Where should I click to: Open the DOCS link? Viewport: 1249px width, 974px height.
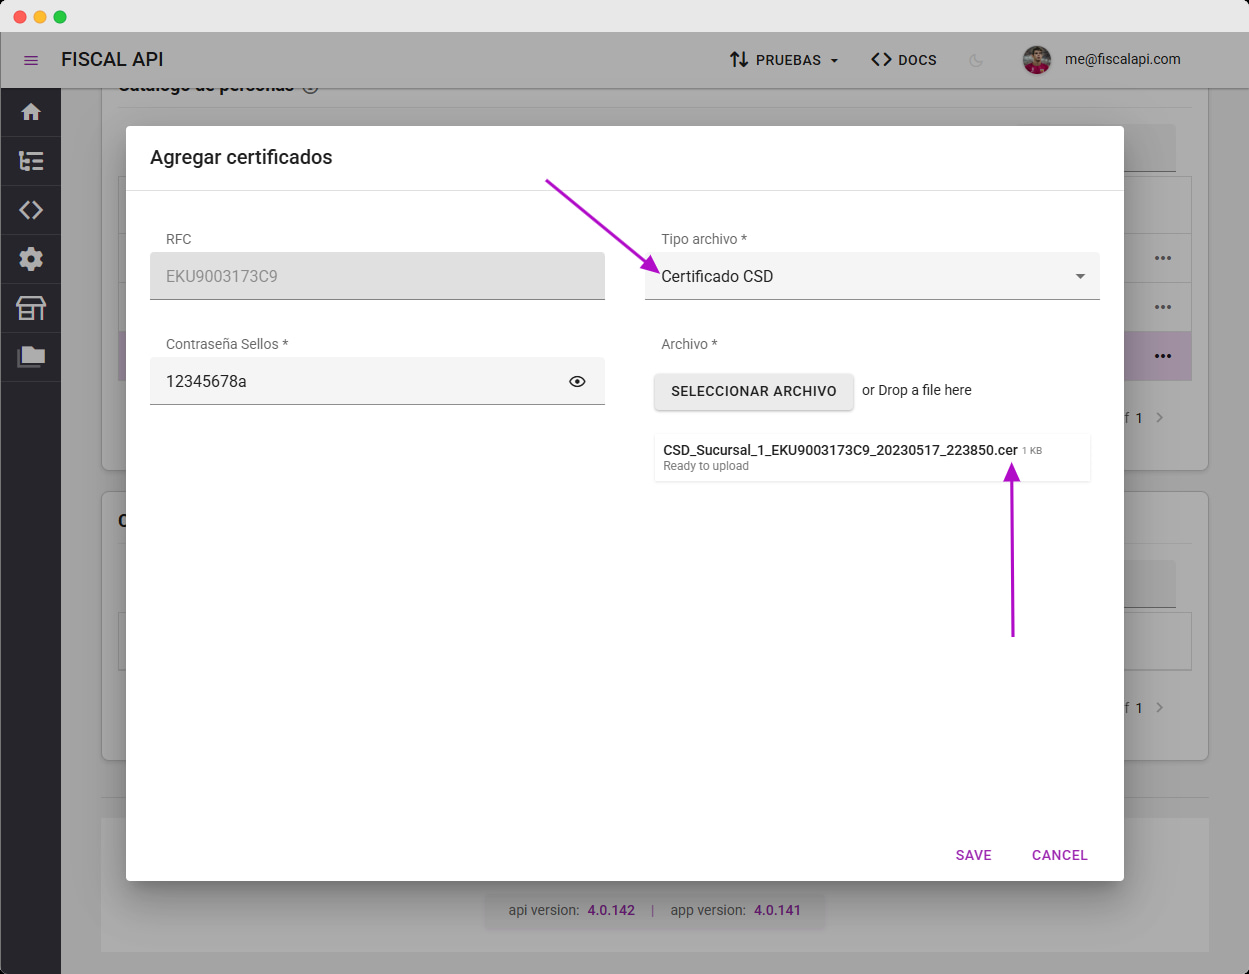click(904, 60)
